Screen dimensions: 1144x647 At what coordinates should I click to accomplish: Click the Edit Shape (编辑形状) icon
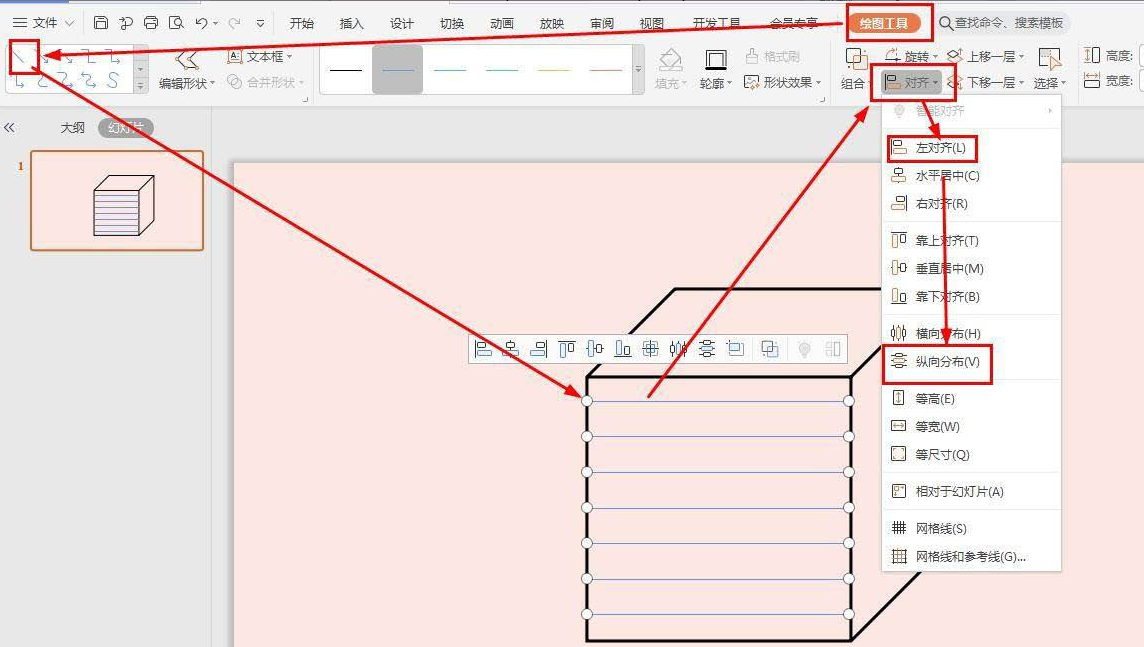[187, 60]
